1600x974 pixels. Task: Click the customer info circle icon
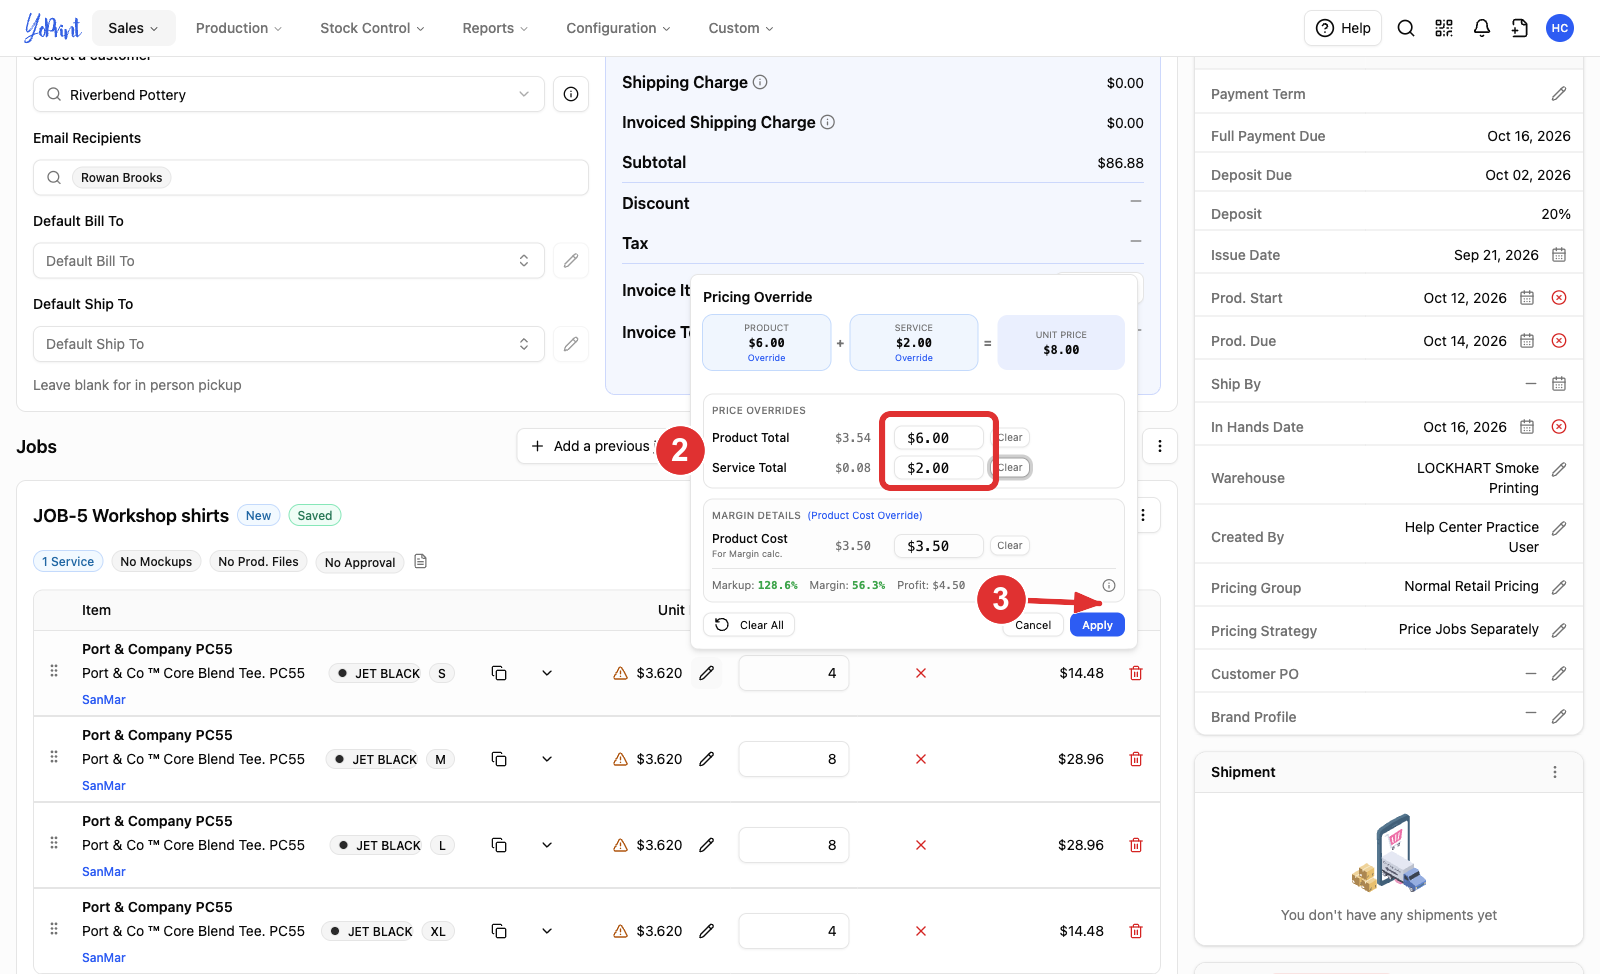(x=571, y=94)
